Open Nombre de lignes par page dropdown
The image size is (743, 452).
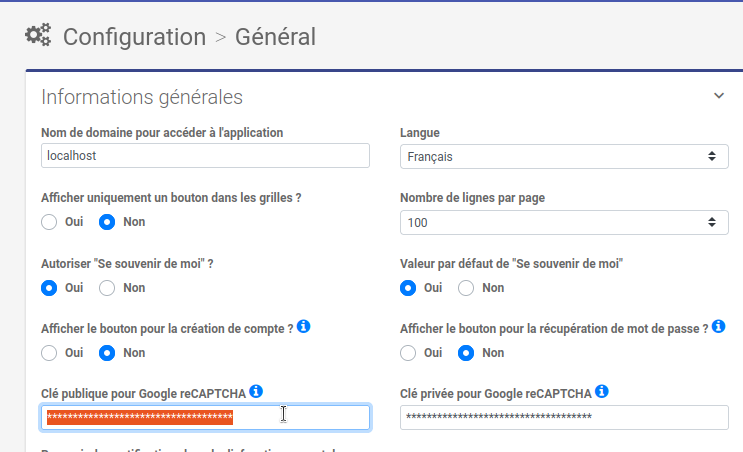(x=564, y=222)
